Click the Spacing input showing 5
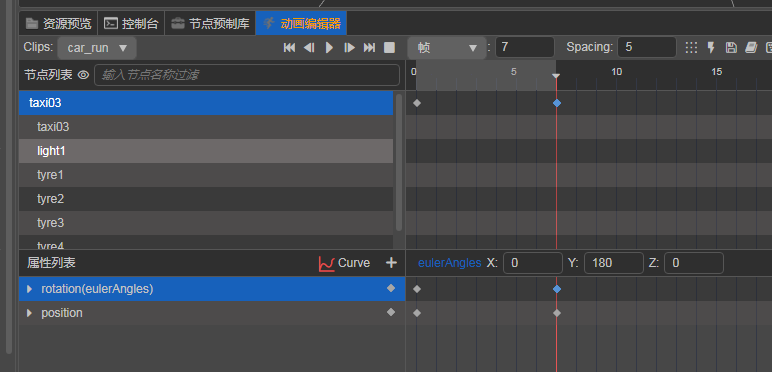The height and width of the screenshot is (372, 772). tap(646, 47)
